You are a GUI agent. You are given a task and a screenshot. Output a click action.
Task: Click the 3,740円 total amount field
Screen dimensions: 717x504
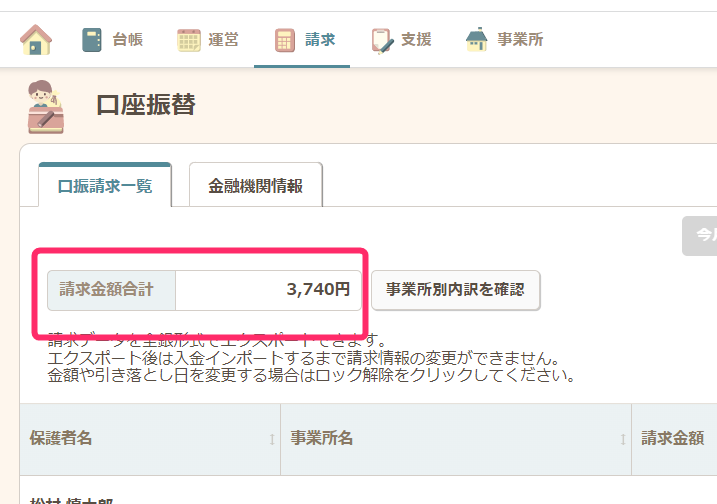pos(268,290)
